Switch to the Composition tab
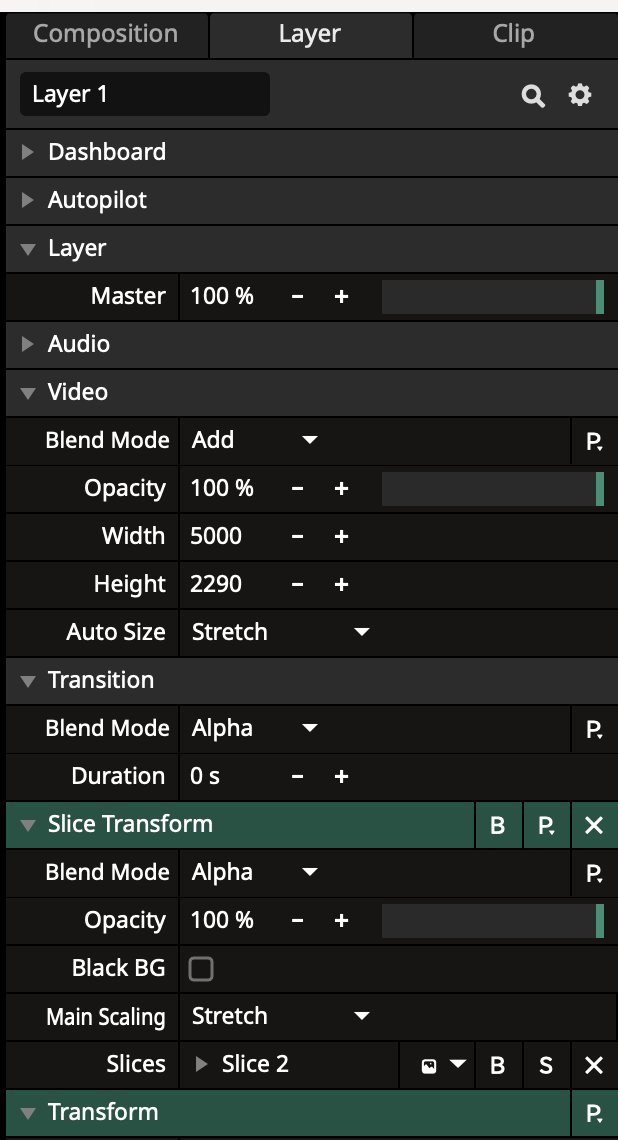Viewport: 618px width, 1140px height. coord(106,34)
